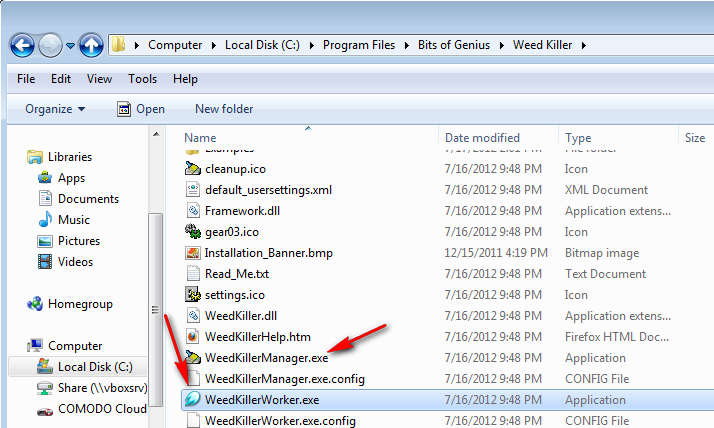This screenshot has height=428, width=714.
Task: Open the Videos library
Action: 75,262
